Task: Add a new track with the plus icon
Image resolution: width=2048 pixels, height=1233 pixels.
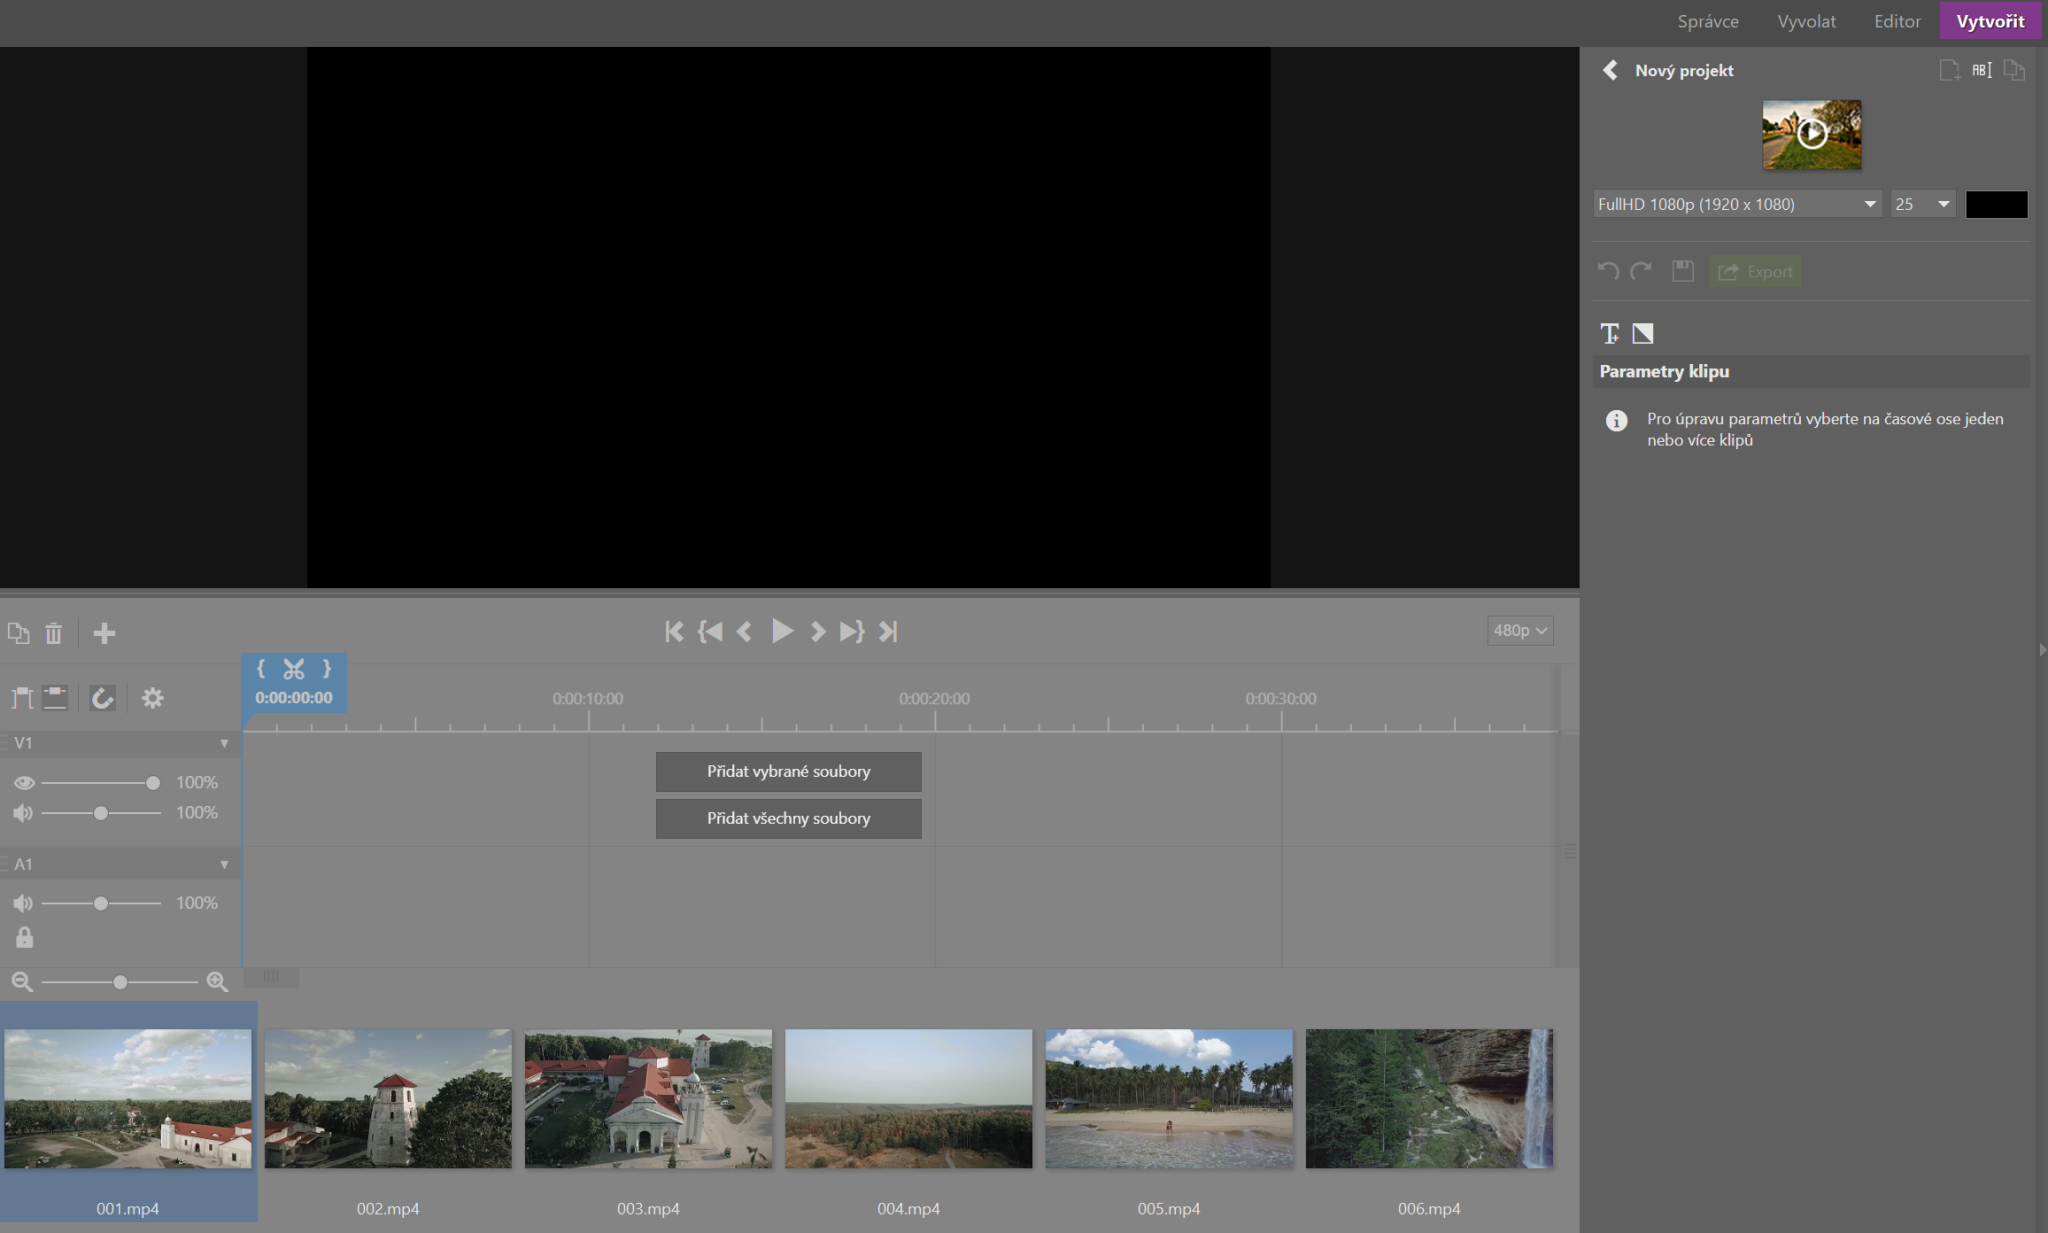Action: tap(104, 633)
